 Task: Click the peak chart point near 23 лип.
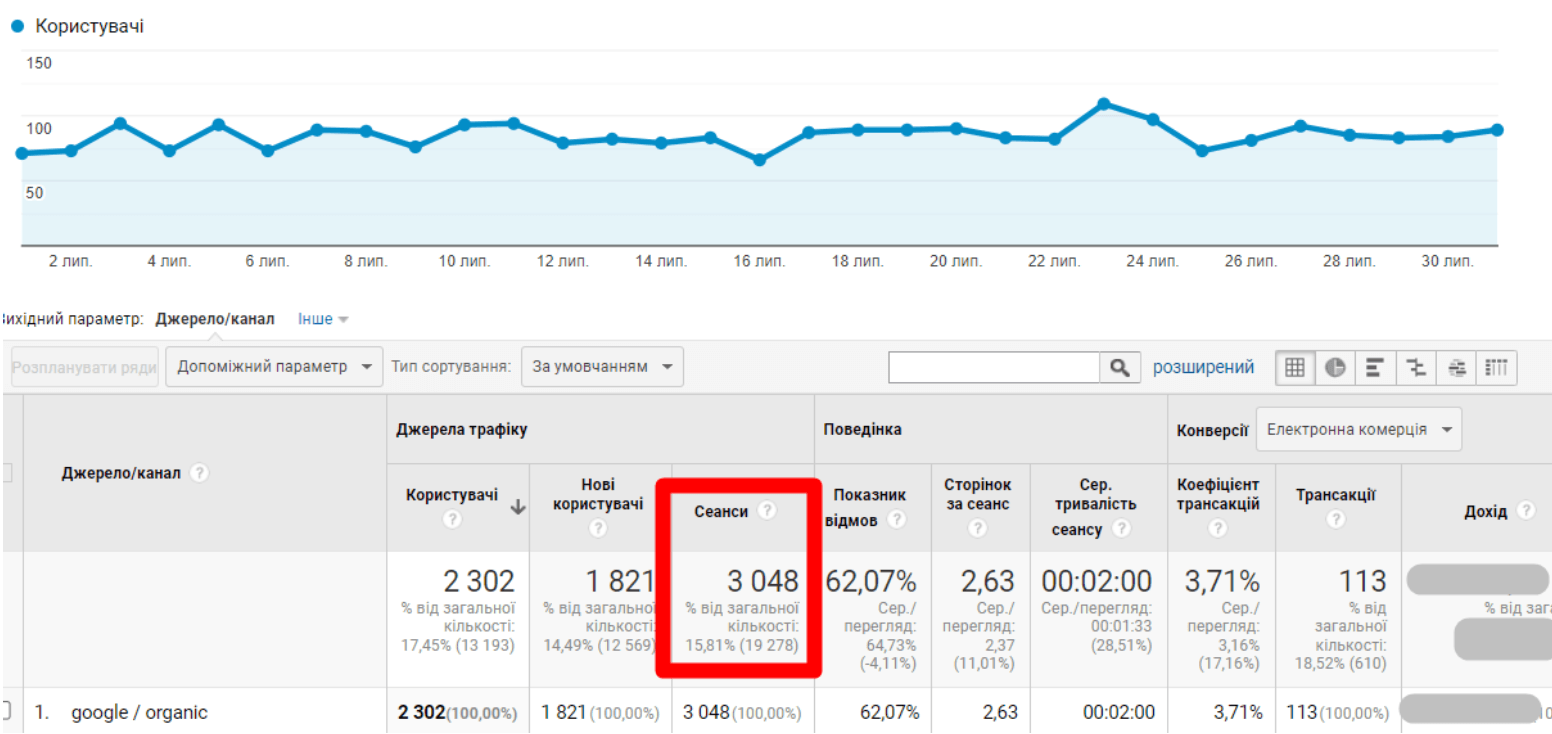click(1103, 103)
